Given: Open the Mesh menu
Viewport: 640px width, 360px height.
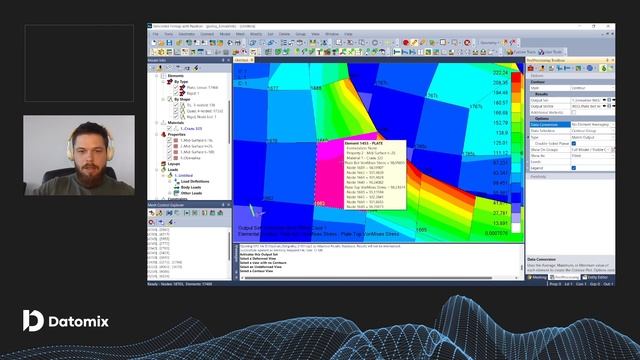Looking at the screenshot, I should tap(240, 34).
